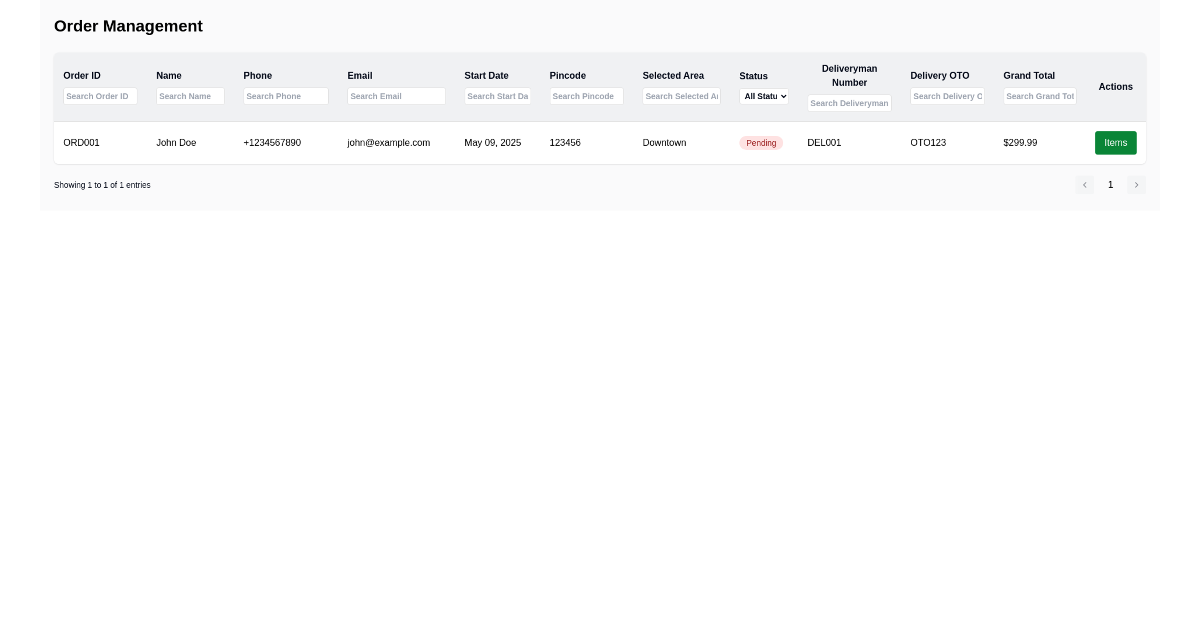Click the Search Deliveryman field
The height and width of the screenshot is (630, 1200).
[x=849, y=103]
